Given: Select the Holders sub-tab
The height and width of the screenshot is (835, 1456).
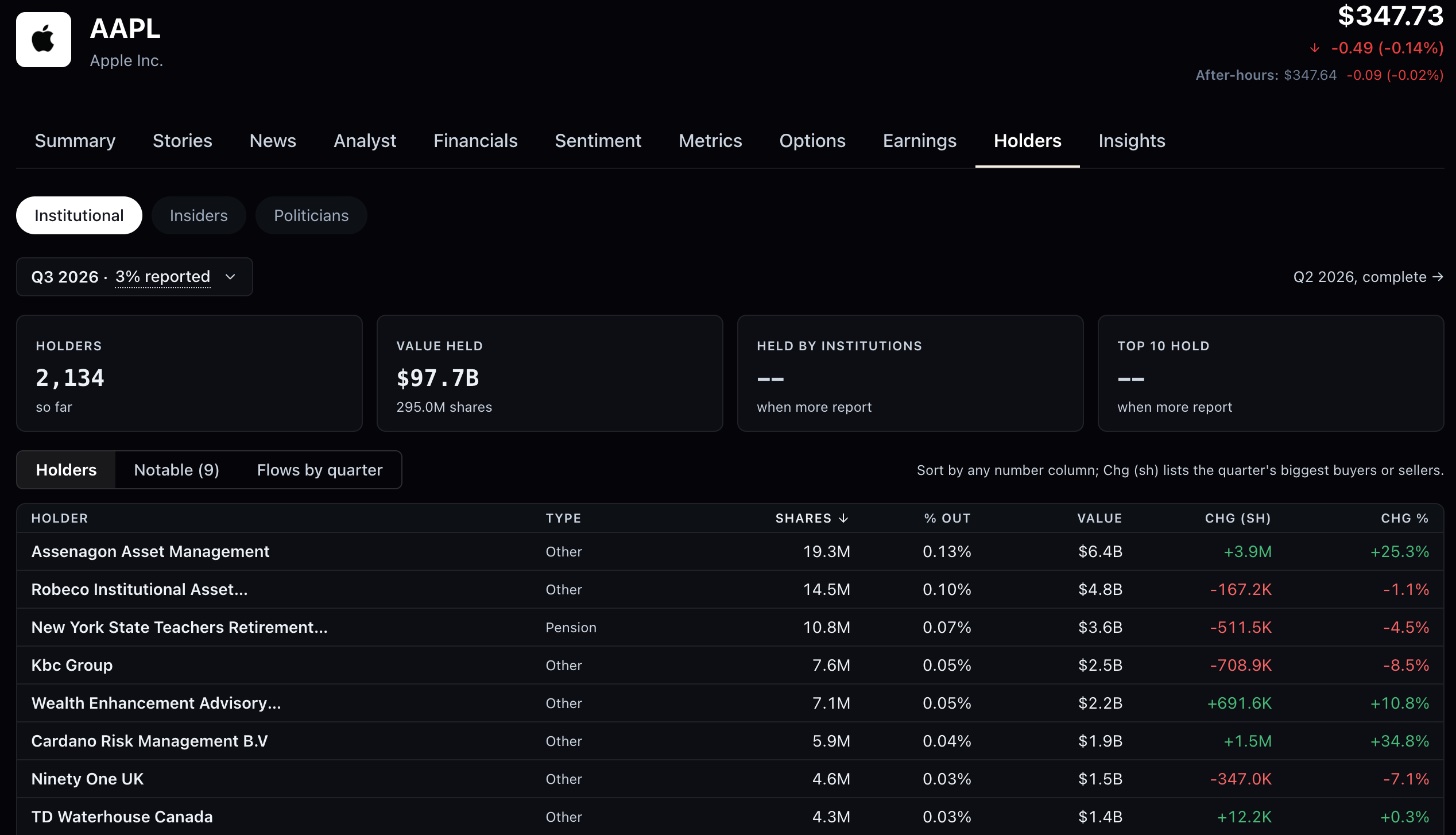Looking at the screenshot, I should (x=66, y=470).
